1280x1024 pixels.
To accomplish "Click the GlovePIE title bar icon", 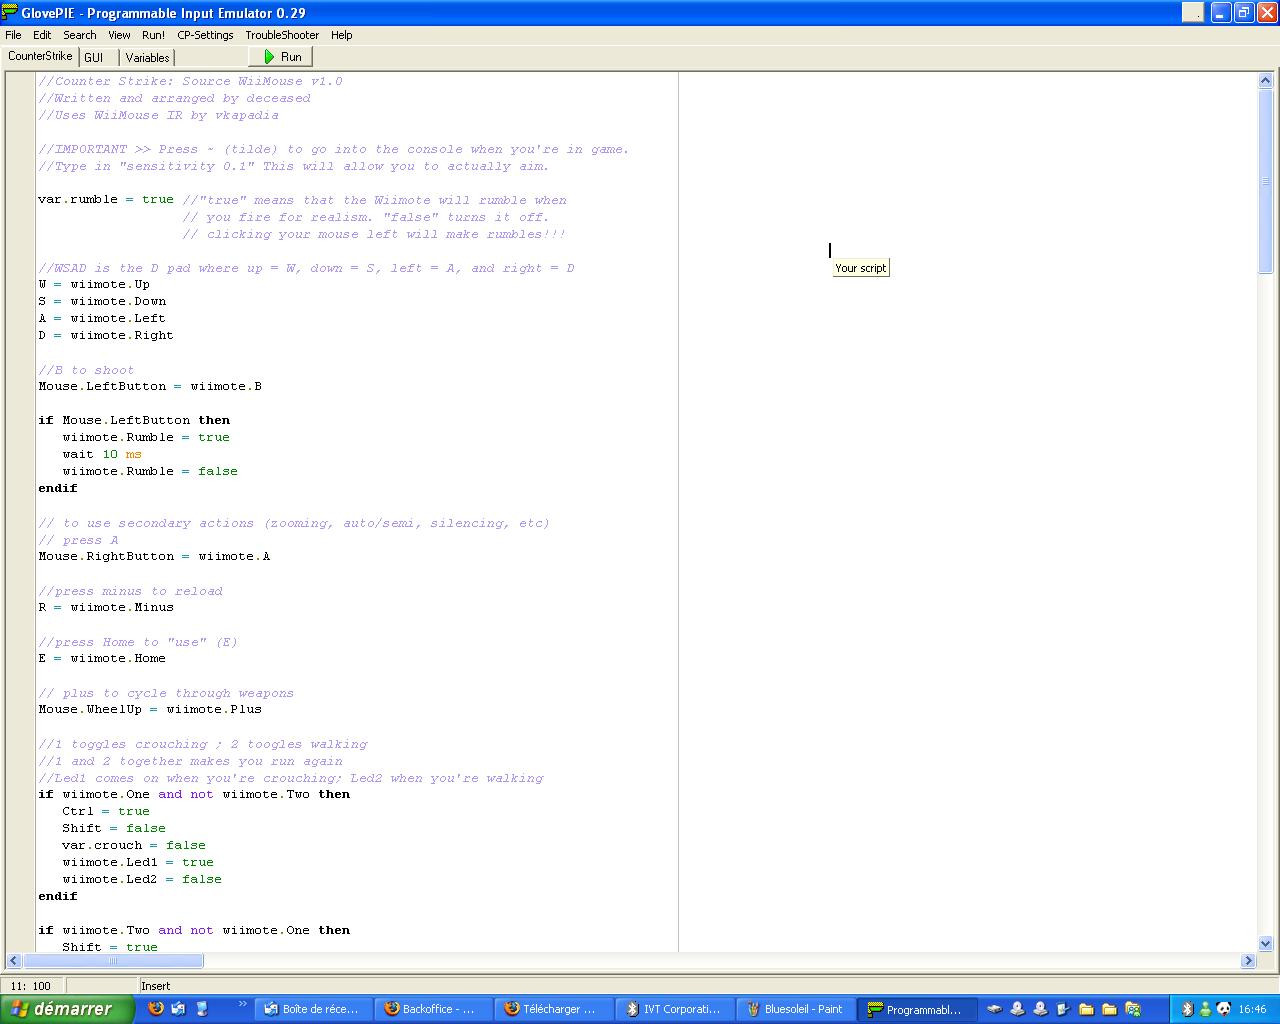I will [x=10, y=12].
